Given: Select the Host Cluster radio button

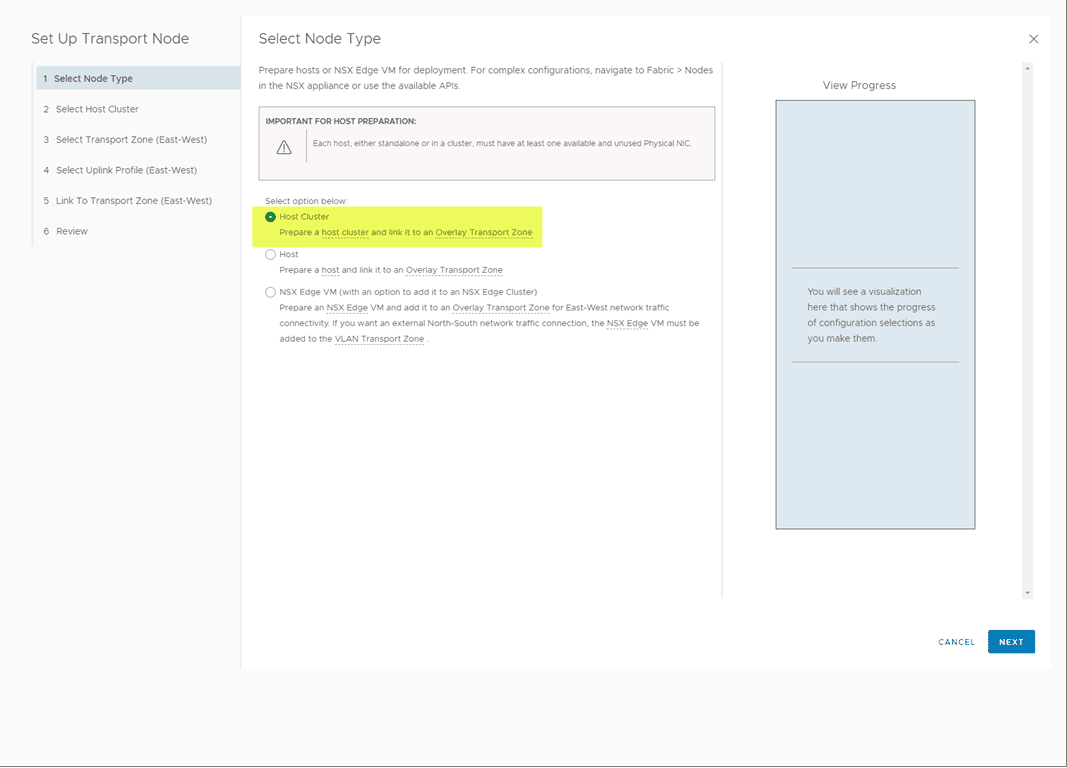Looking at the screenshot, I should point(270,216).
